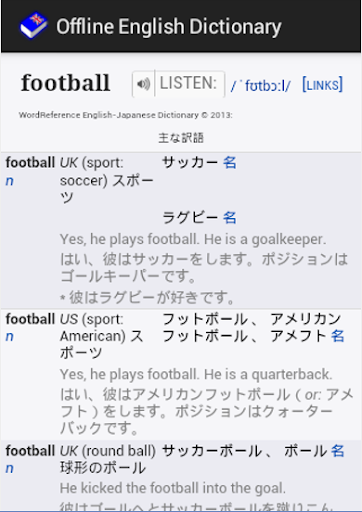Play pronunciation with the speaker icon

(x=144, y=84)
